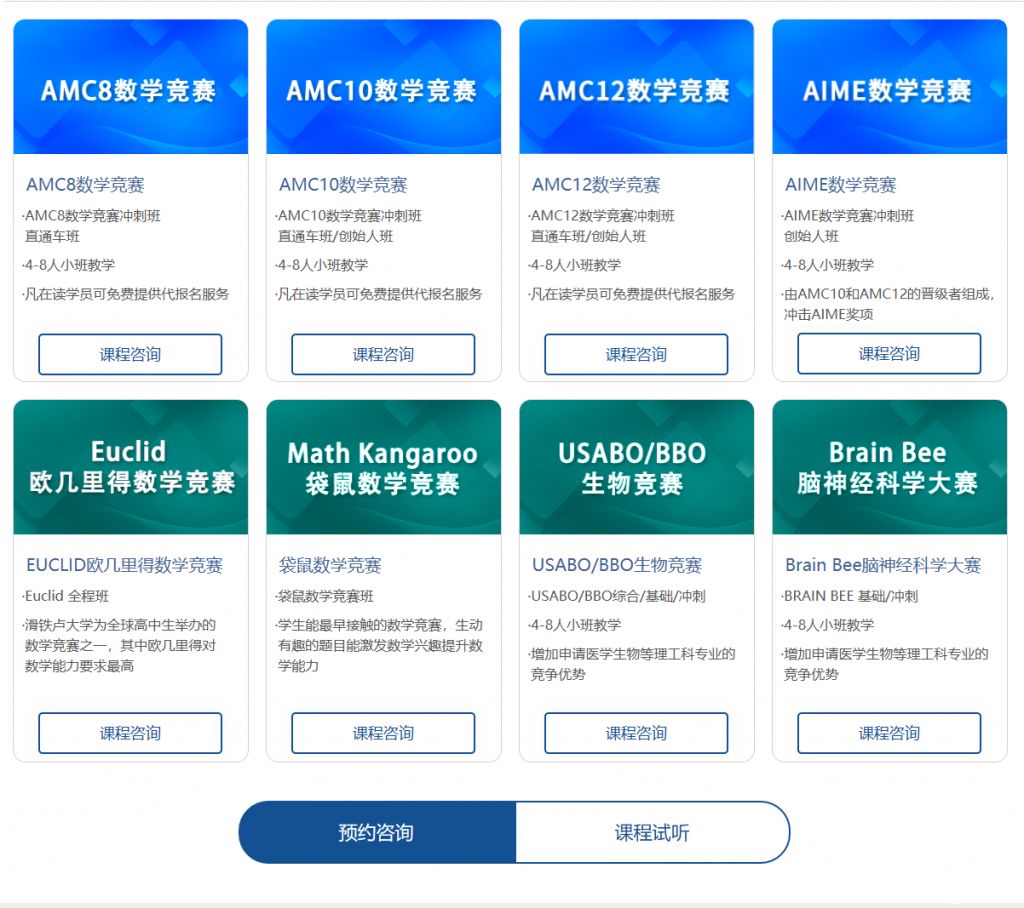Click the 课程咨询 button under 袋鼠数学竞赛
Screen dimensions: 1024x908
tap(383, 733)
